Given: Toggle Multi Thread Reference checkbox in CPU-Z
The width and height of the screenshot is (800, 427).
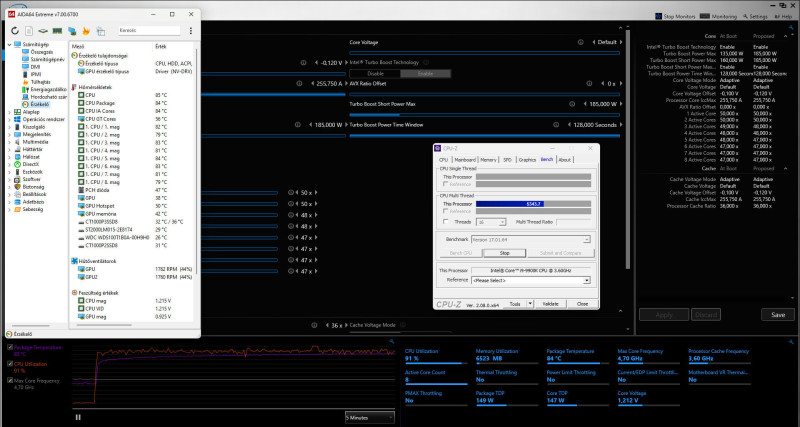Looking at the screenshot, I should [446, 211].
